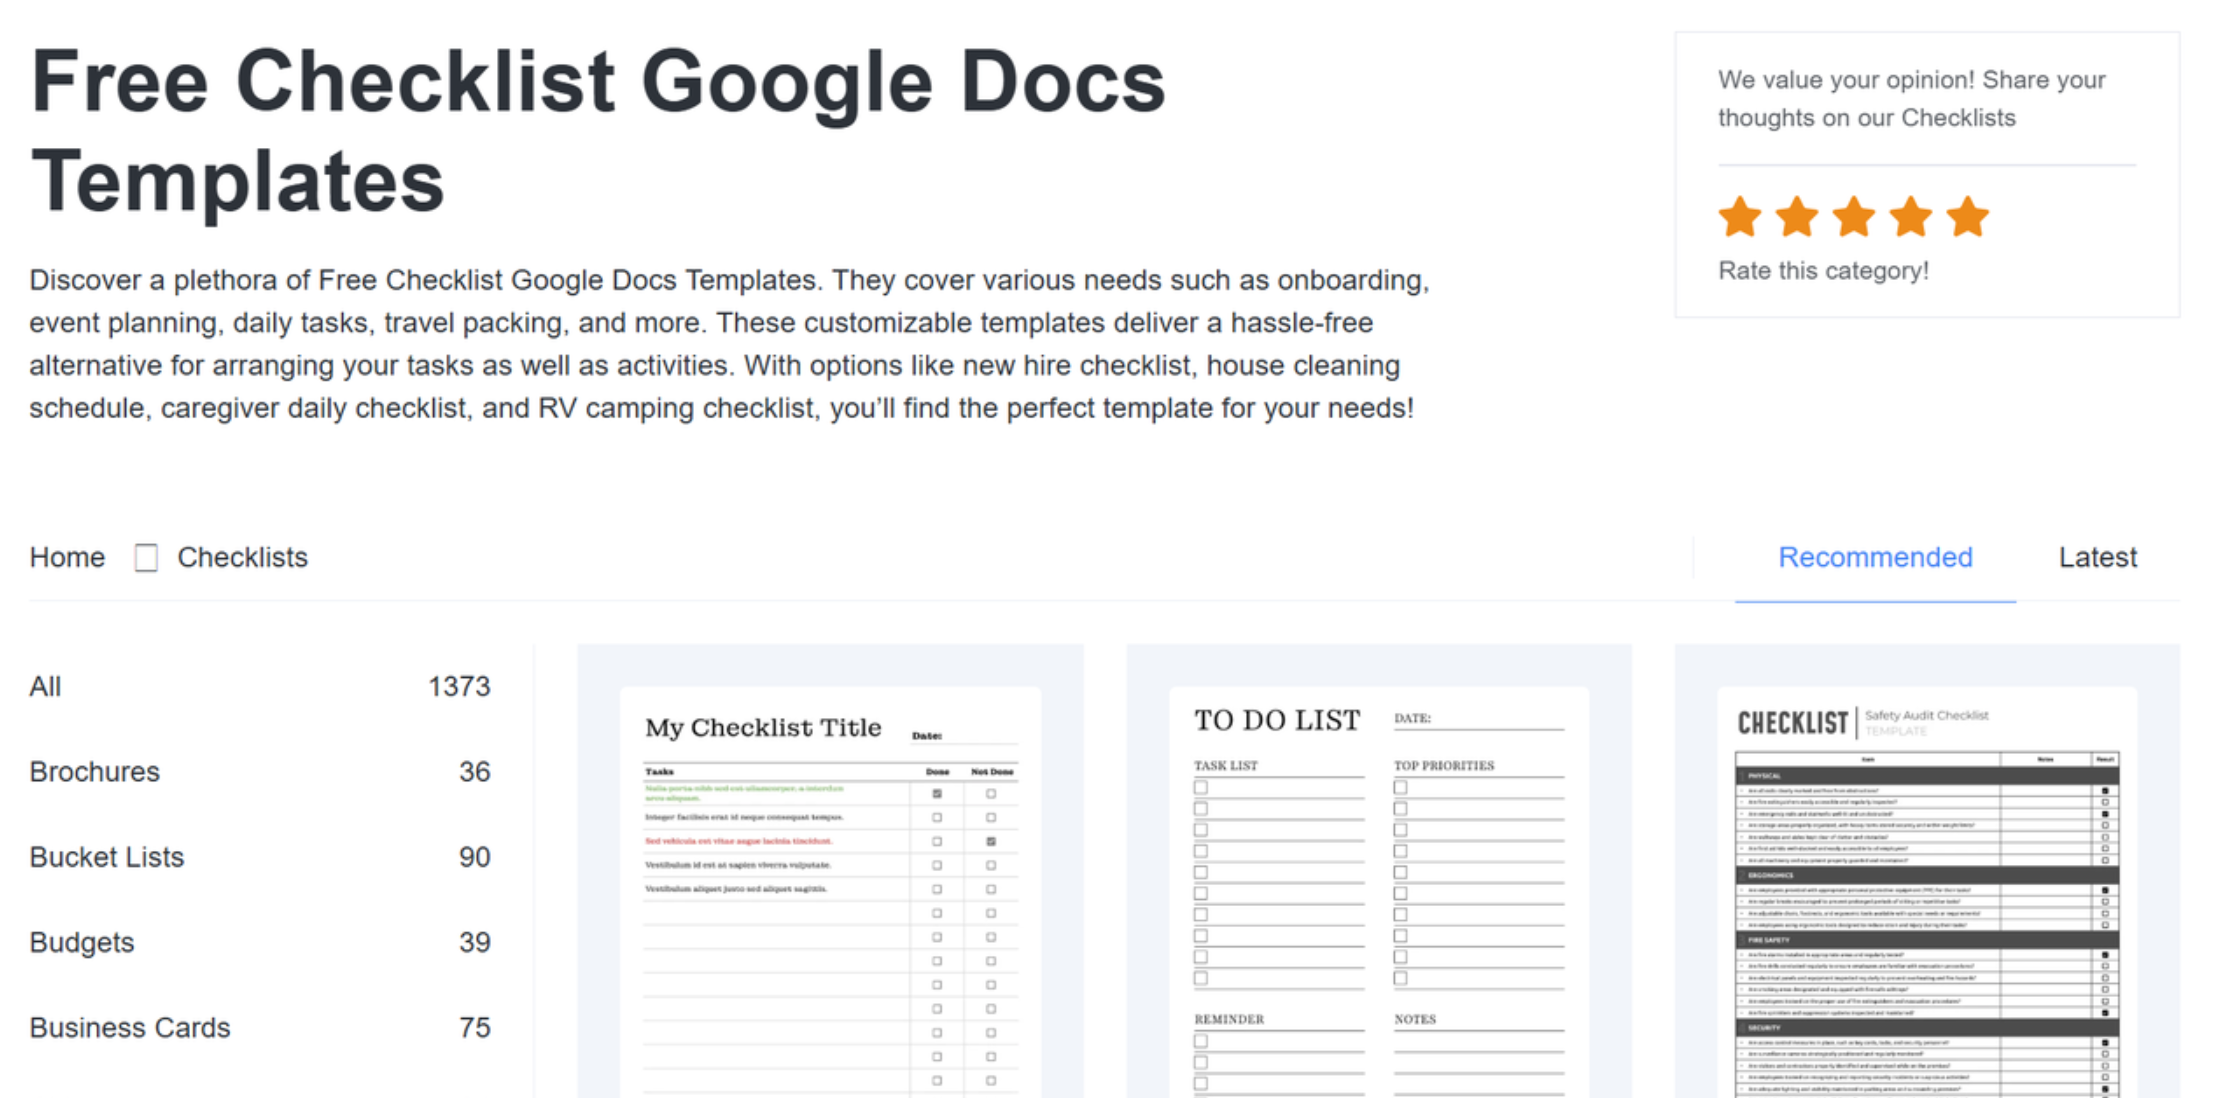Select the All category in sidebar
The image size is (2216, 1098).
click(45, 687)
